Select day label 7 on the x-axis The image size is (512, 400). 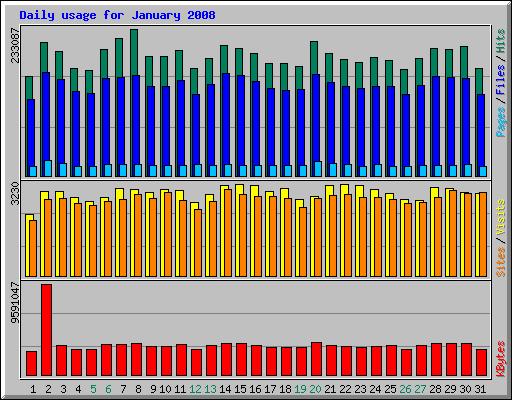point(123,389)
